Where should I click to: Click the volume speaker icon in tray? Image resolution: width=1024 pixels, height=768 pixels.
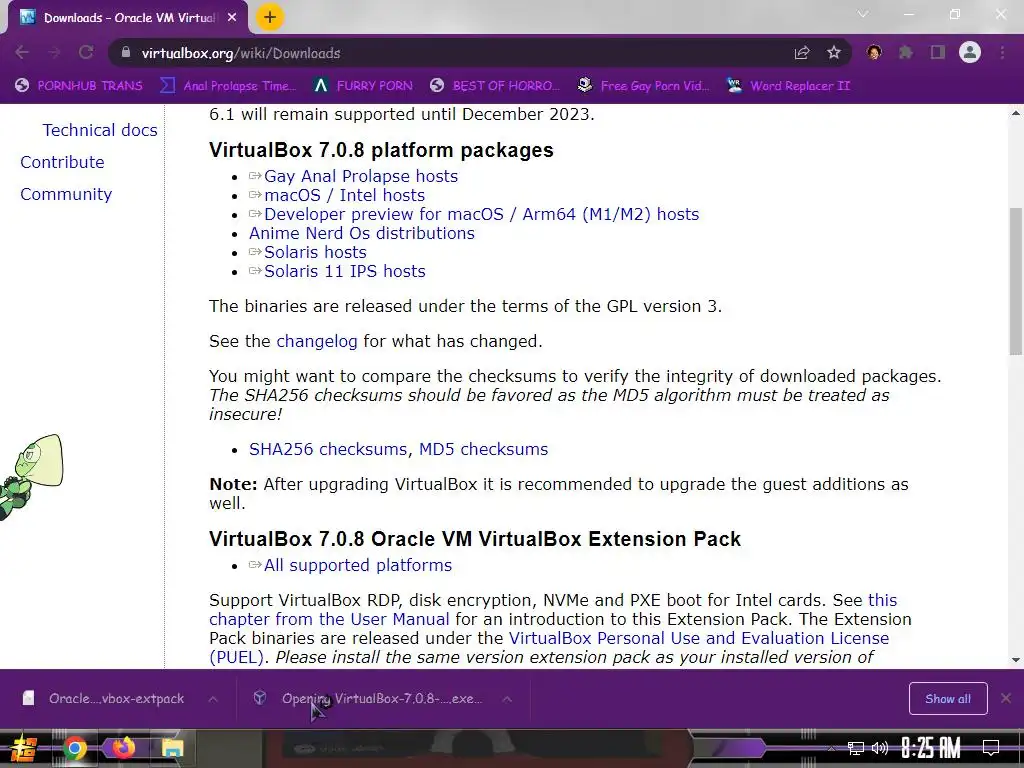pos(880,748)
